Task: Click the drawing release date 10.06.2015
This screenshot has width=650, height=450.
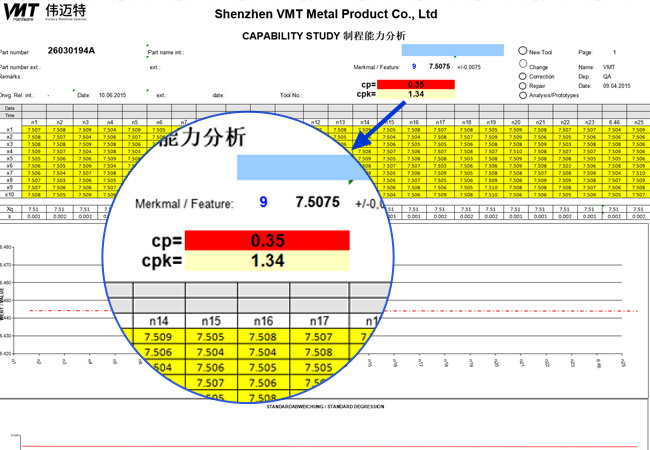Action: [112, 95]
